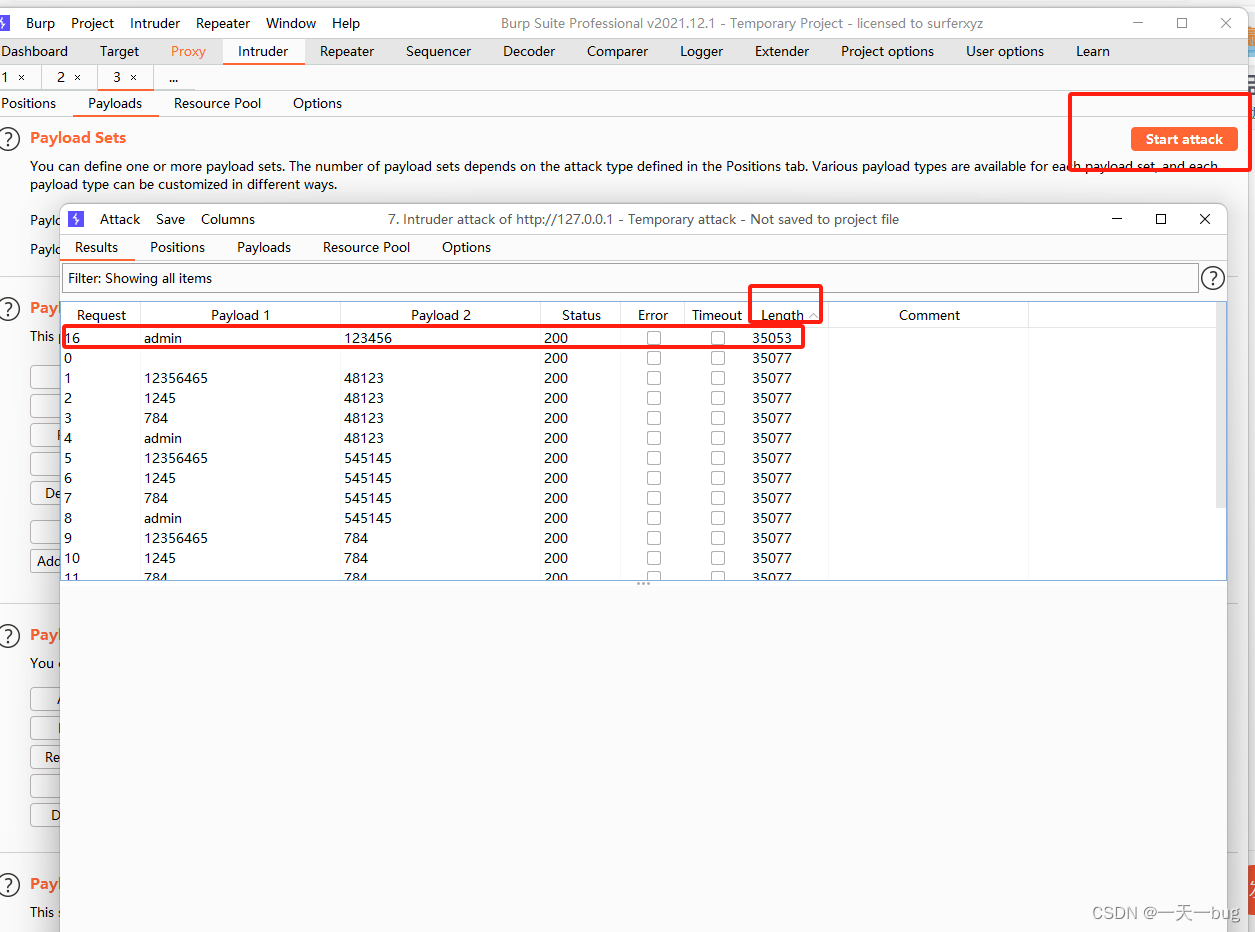1255x932 pixels.
Task: Switch to Comparer tab
Action: point(617,51)
